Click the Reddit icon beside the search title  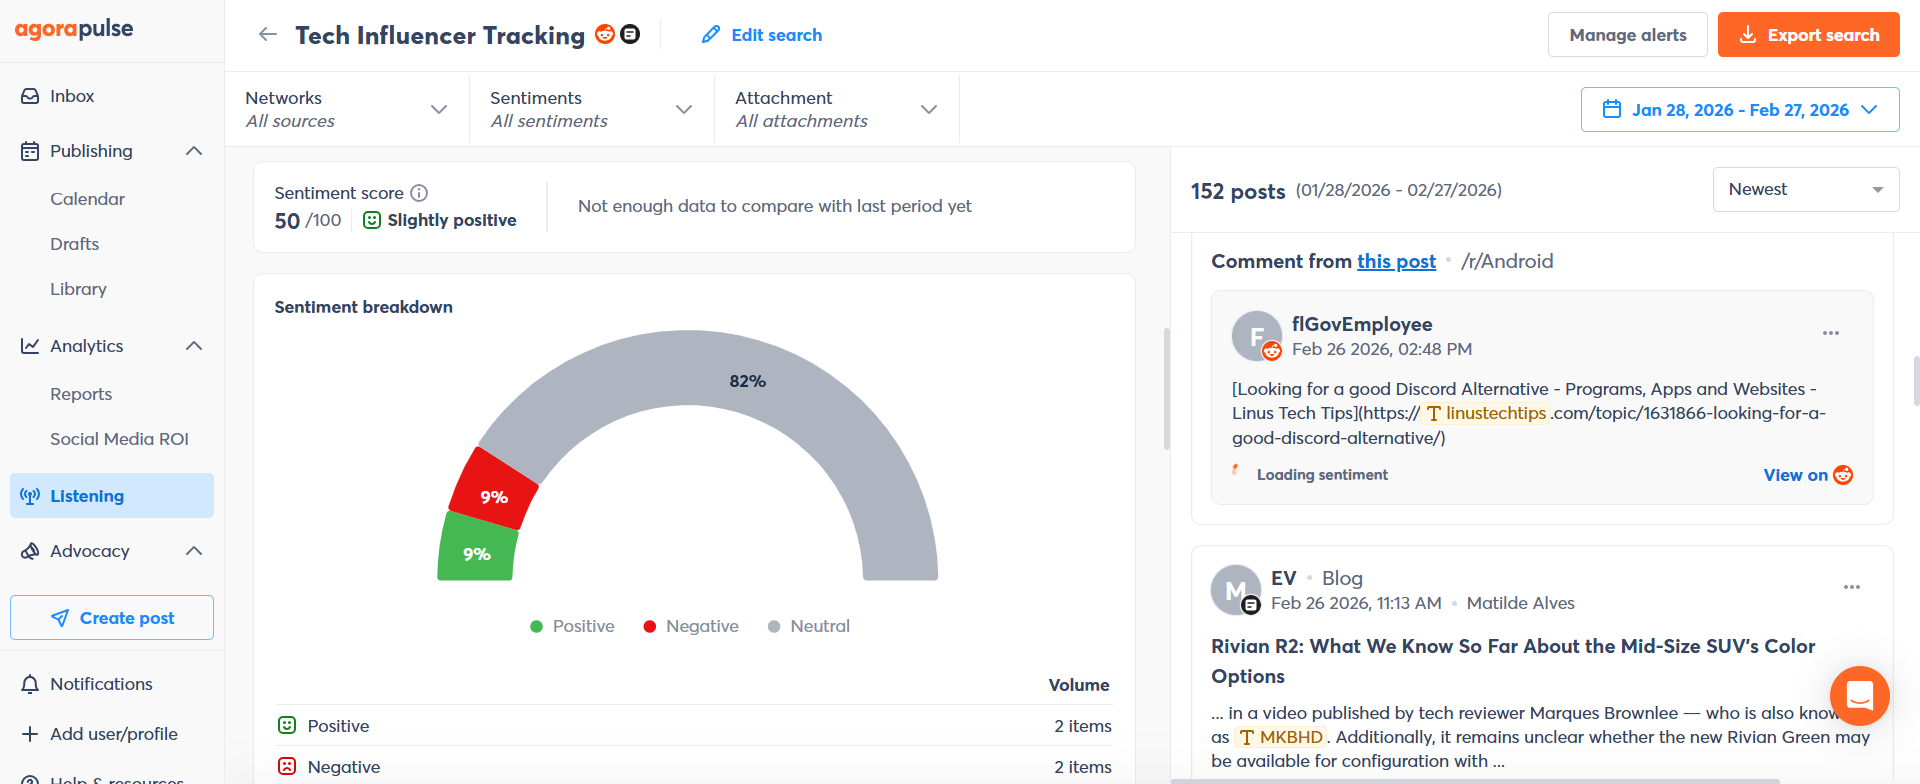point(605,34)
